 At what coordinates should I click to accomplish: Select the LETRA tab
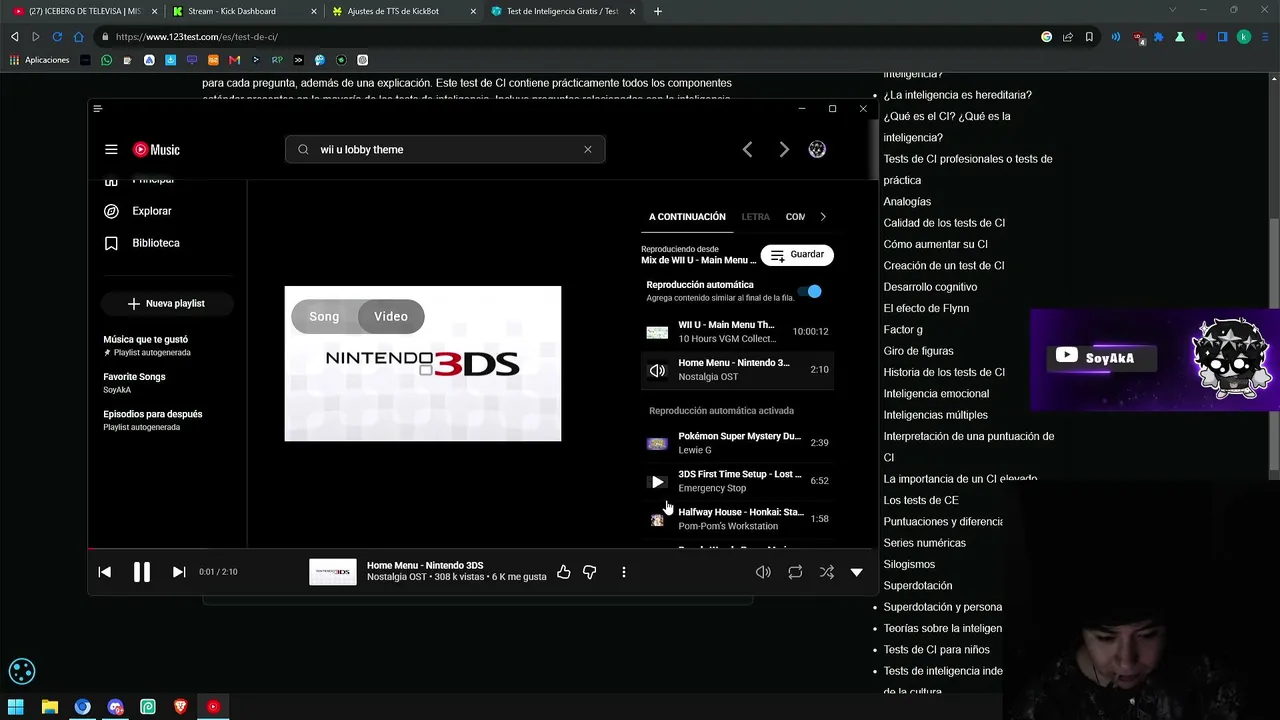click(756, 217)
